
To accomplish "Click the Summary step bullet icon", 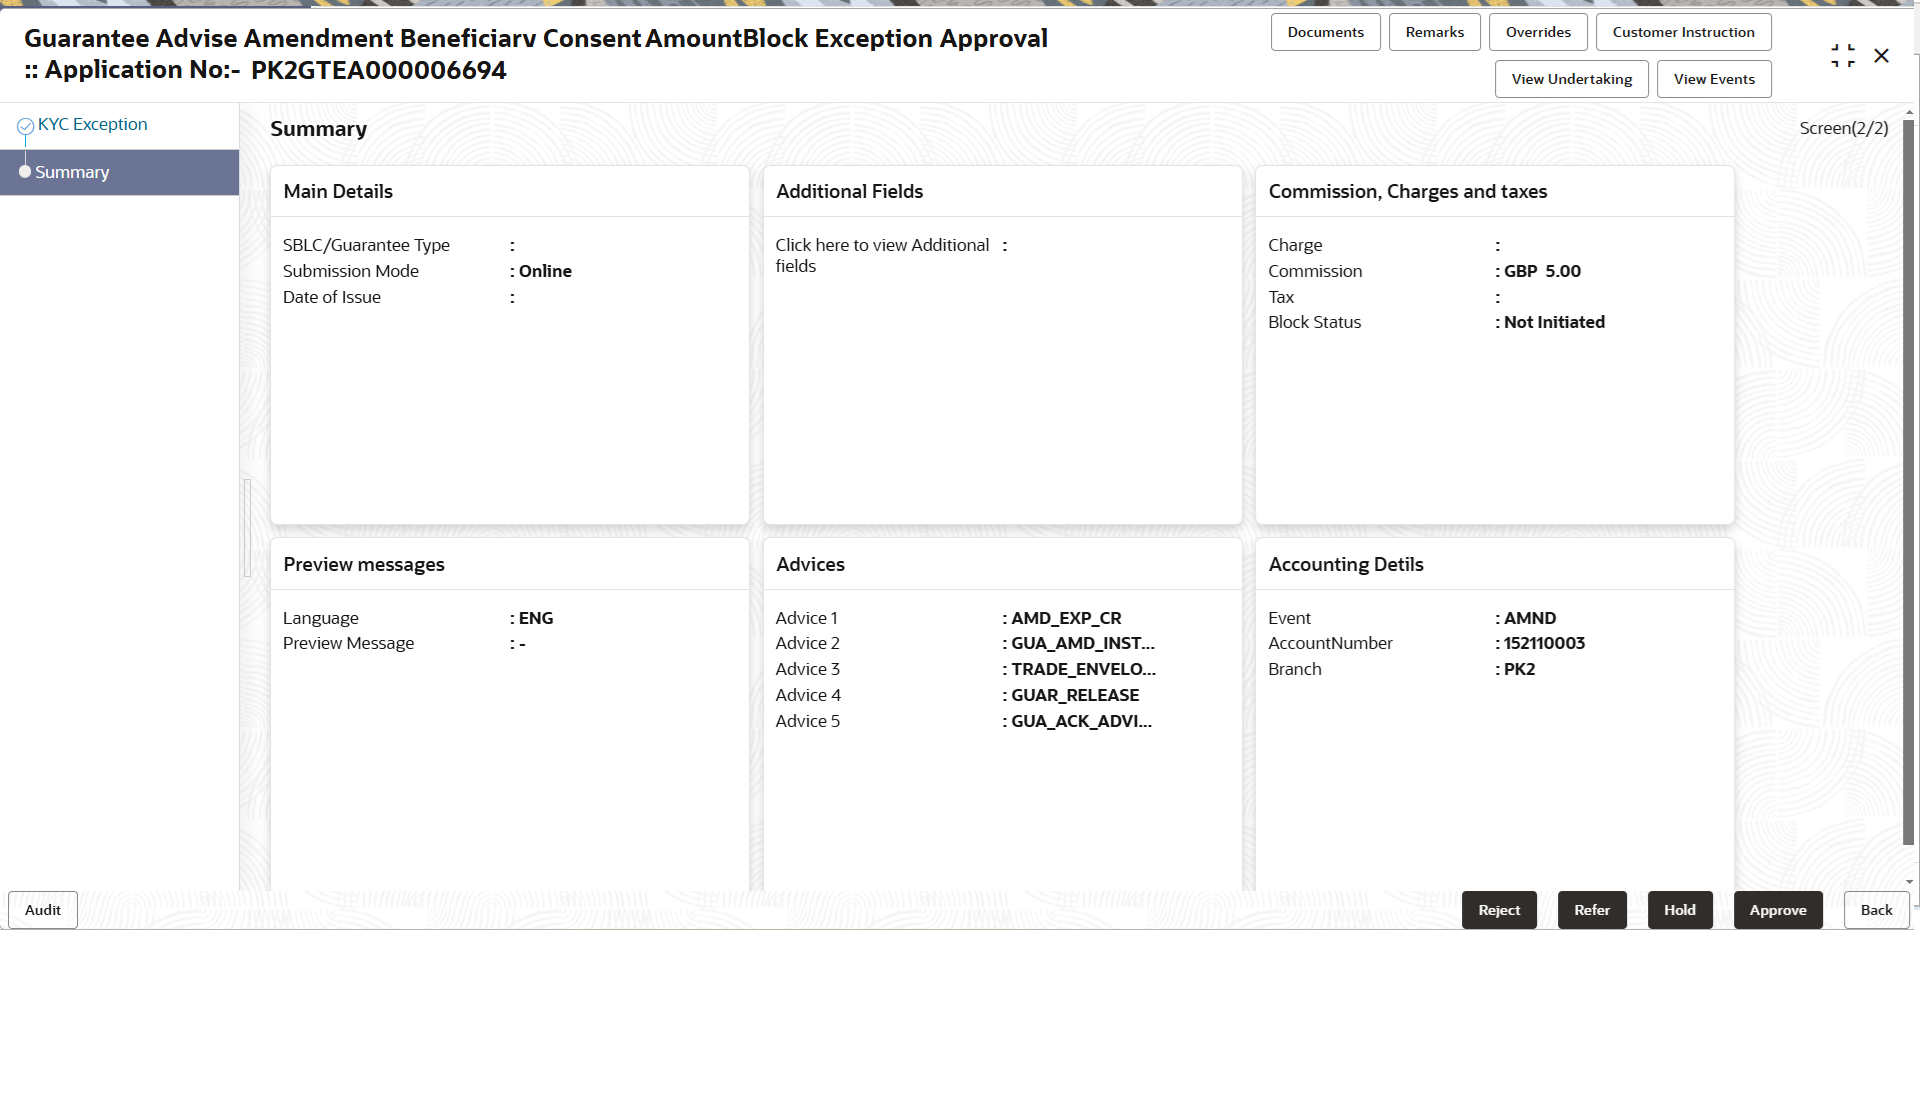I will tap(25, 172).
